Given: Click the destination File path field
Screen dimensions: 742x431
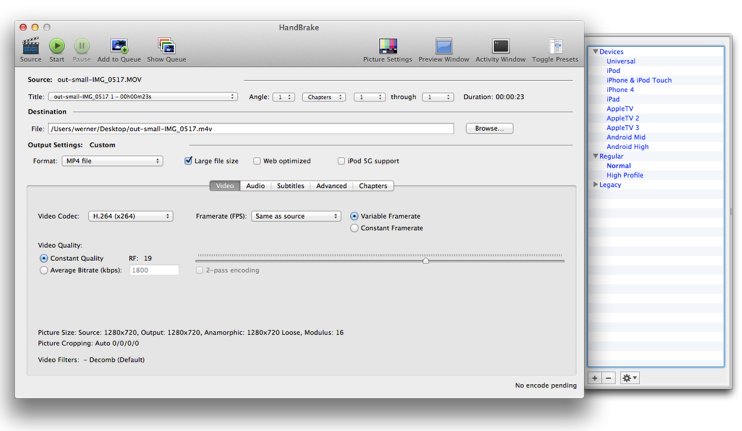Looking at the screenshot, I should click(x=251, y=129).
